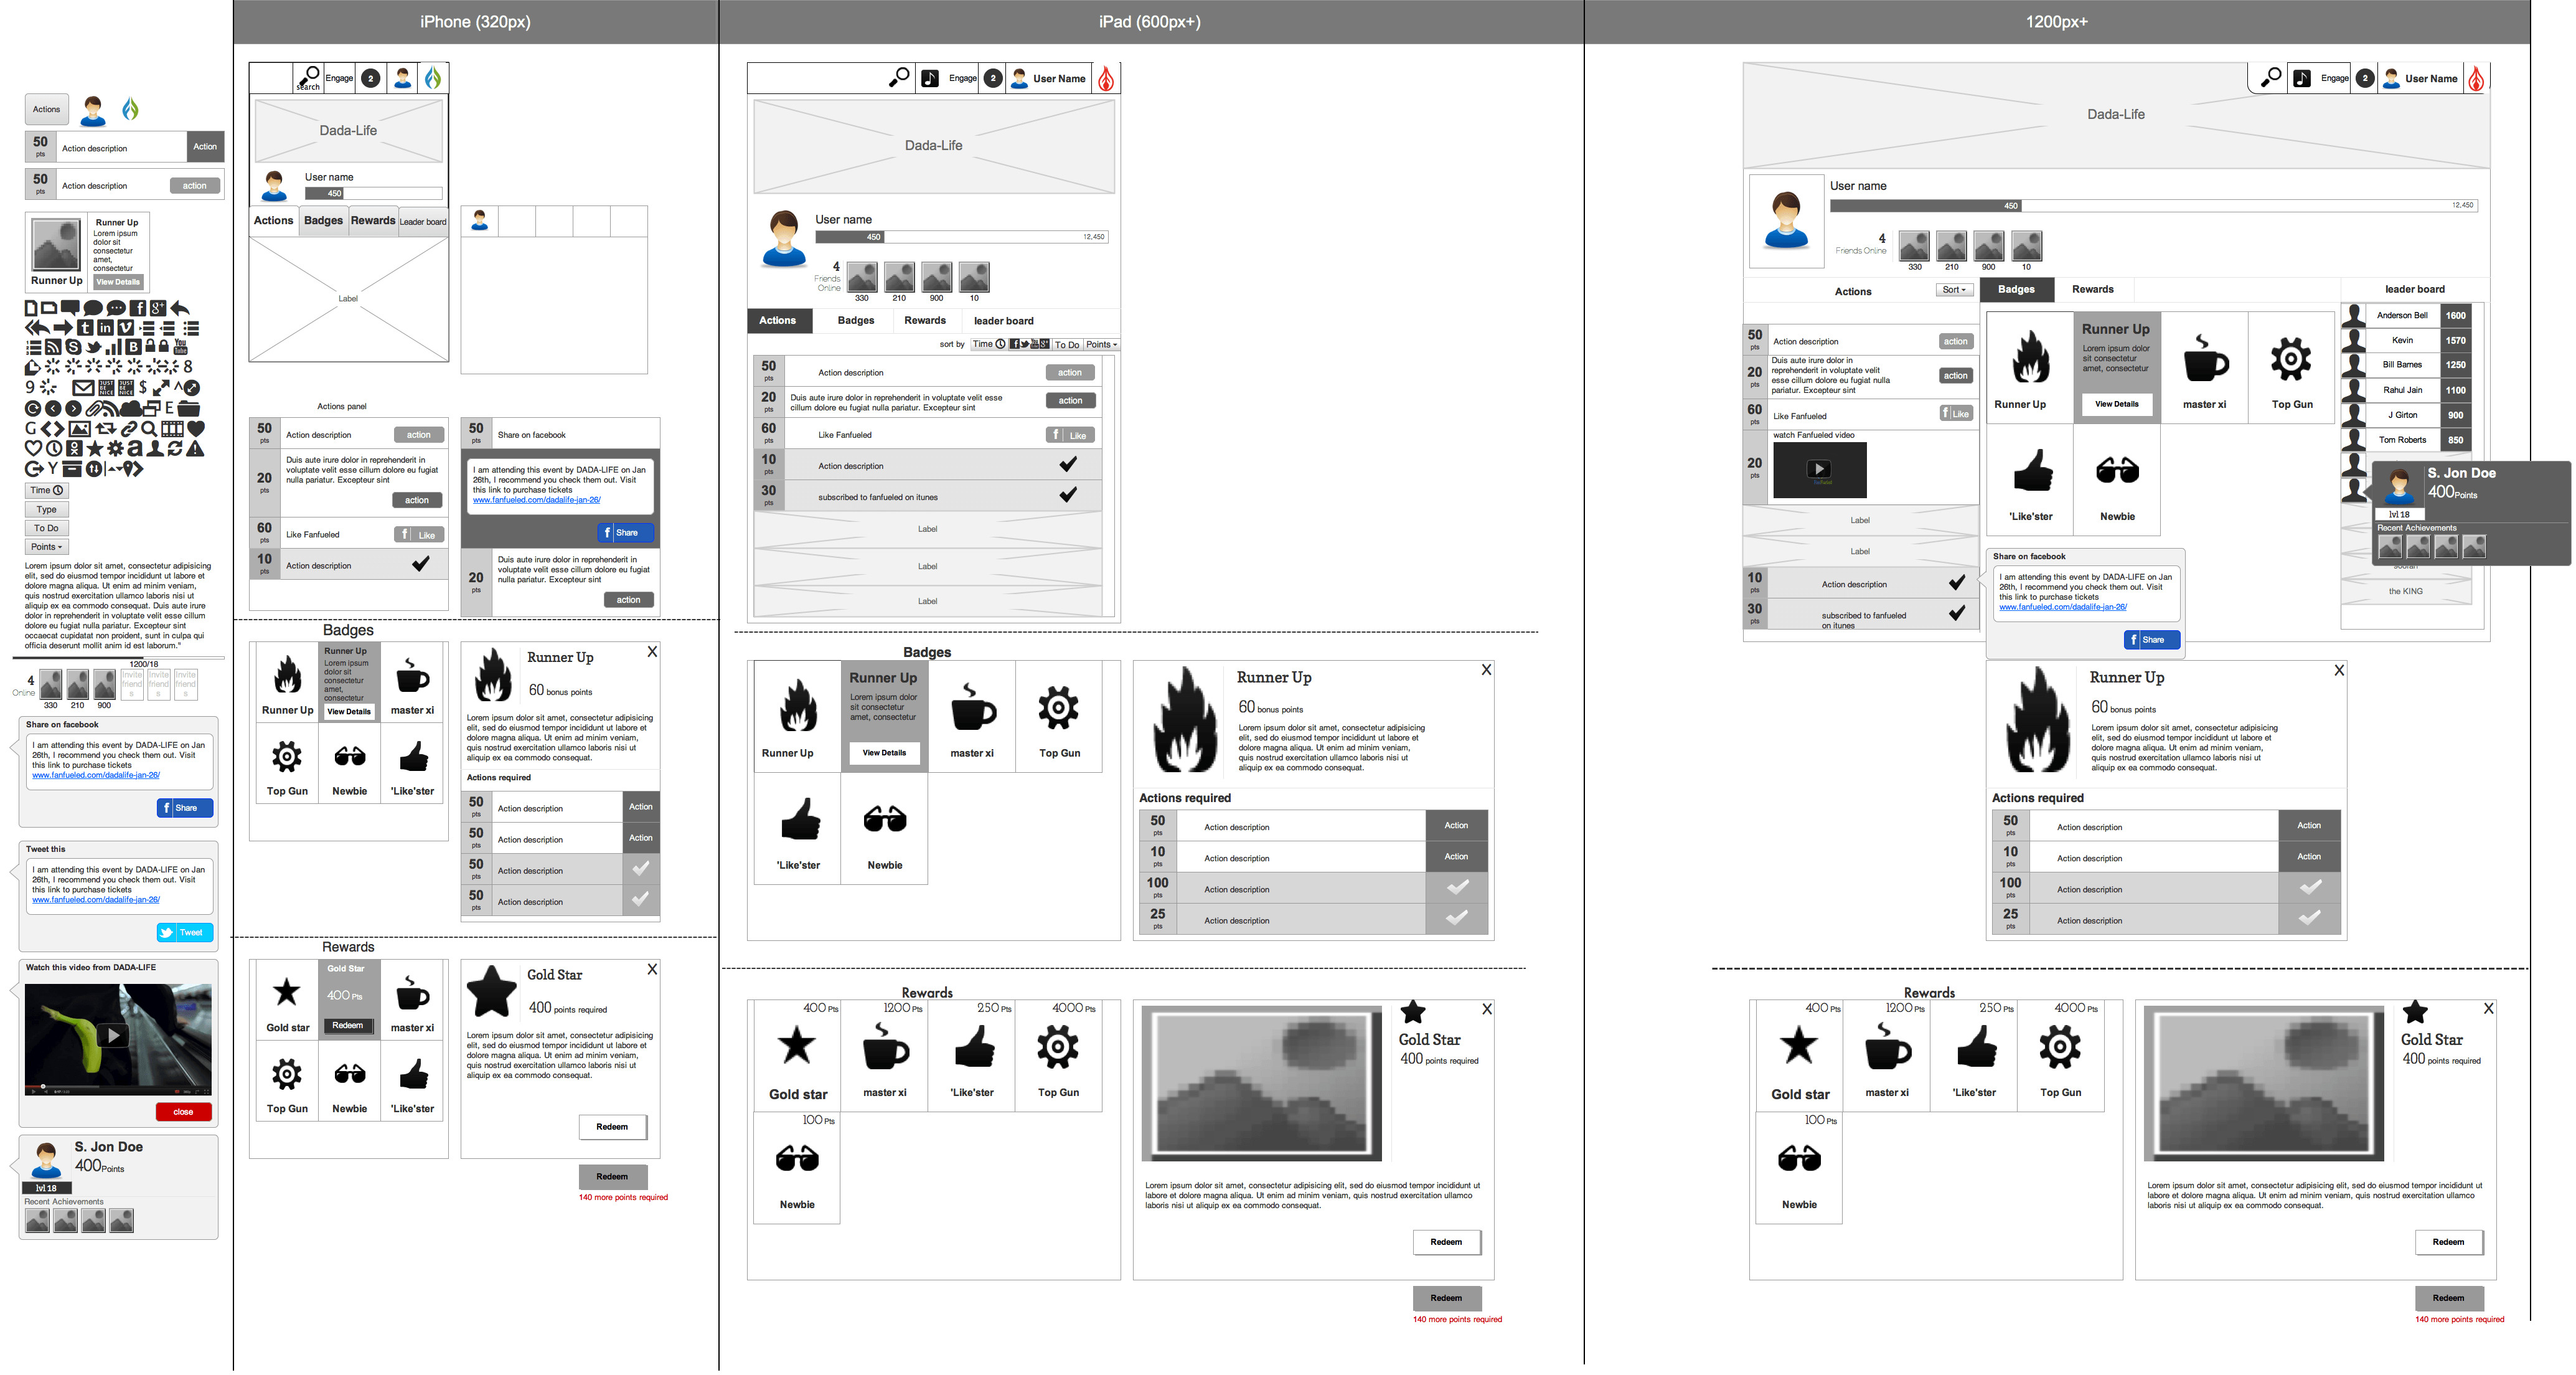Click the 450 points progress bar in iPhone profile
Screen dimensions: 2576x1375
point(373,193)
